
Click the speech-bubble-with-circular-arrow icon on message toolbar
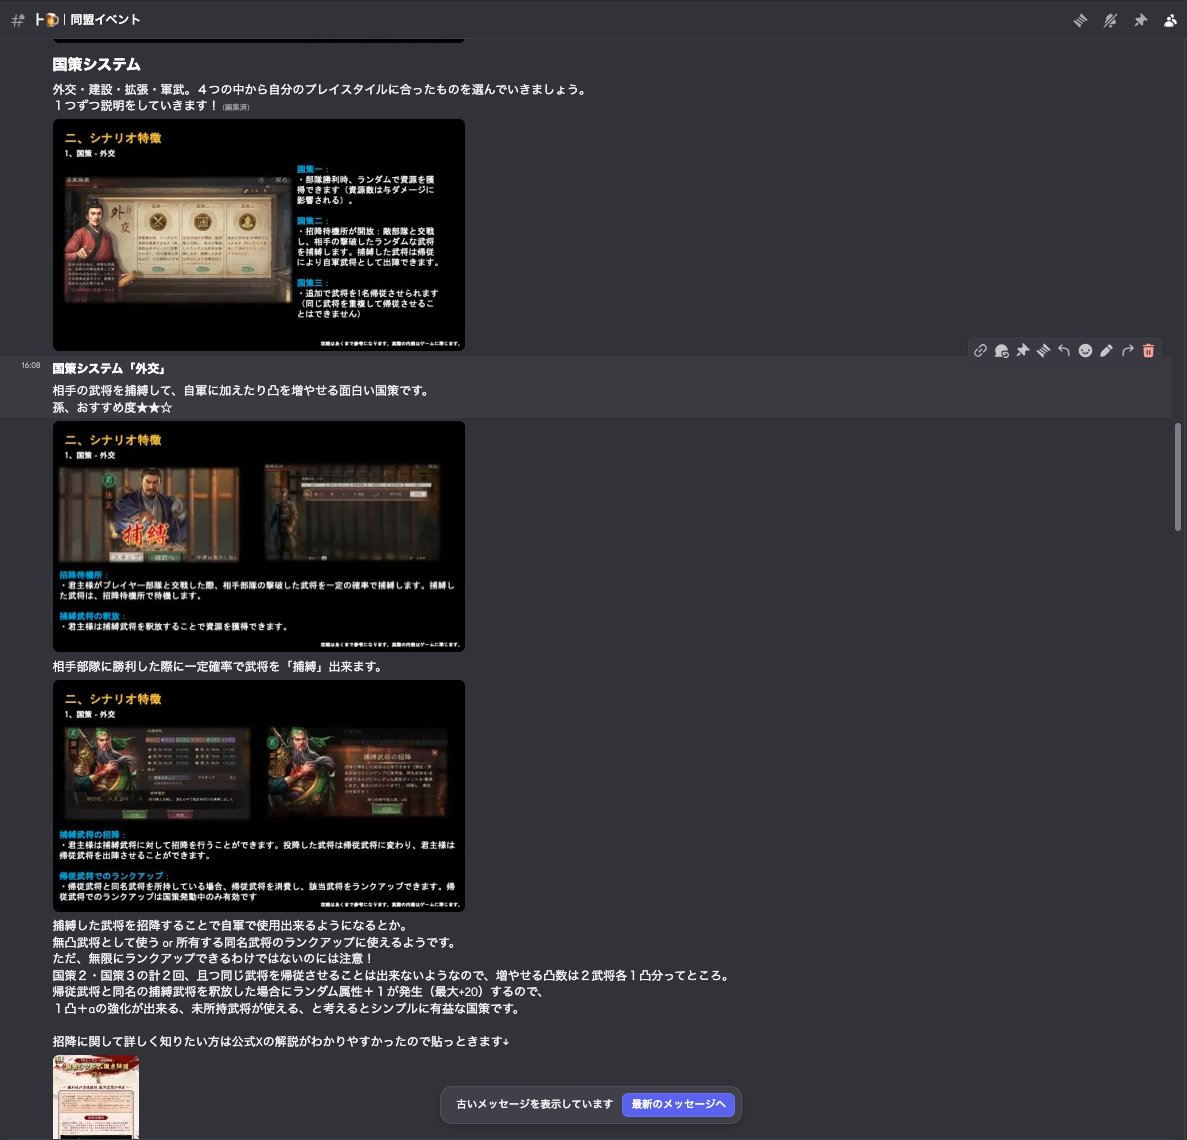point(1002,350)
